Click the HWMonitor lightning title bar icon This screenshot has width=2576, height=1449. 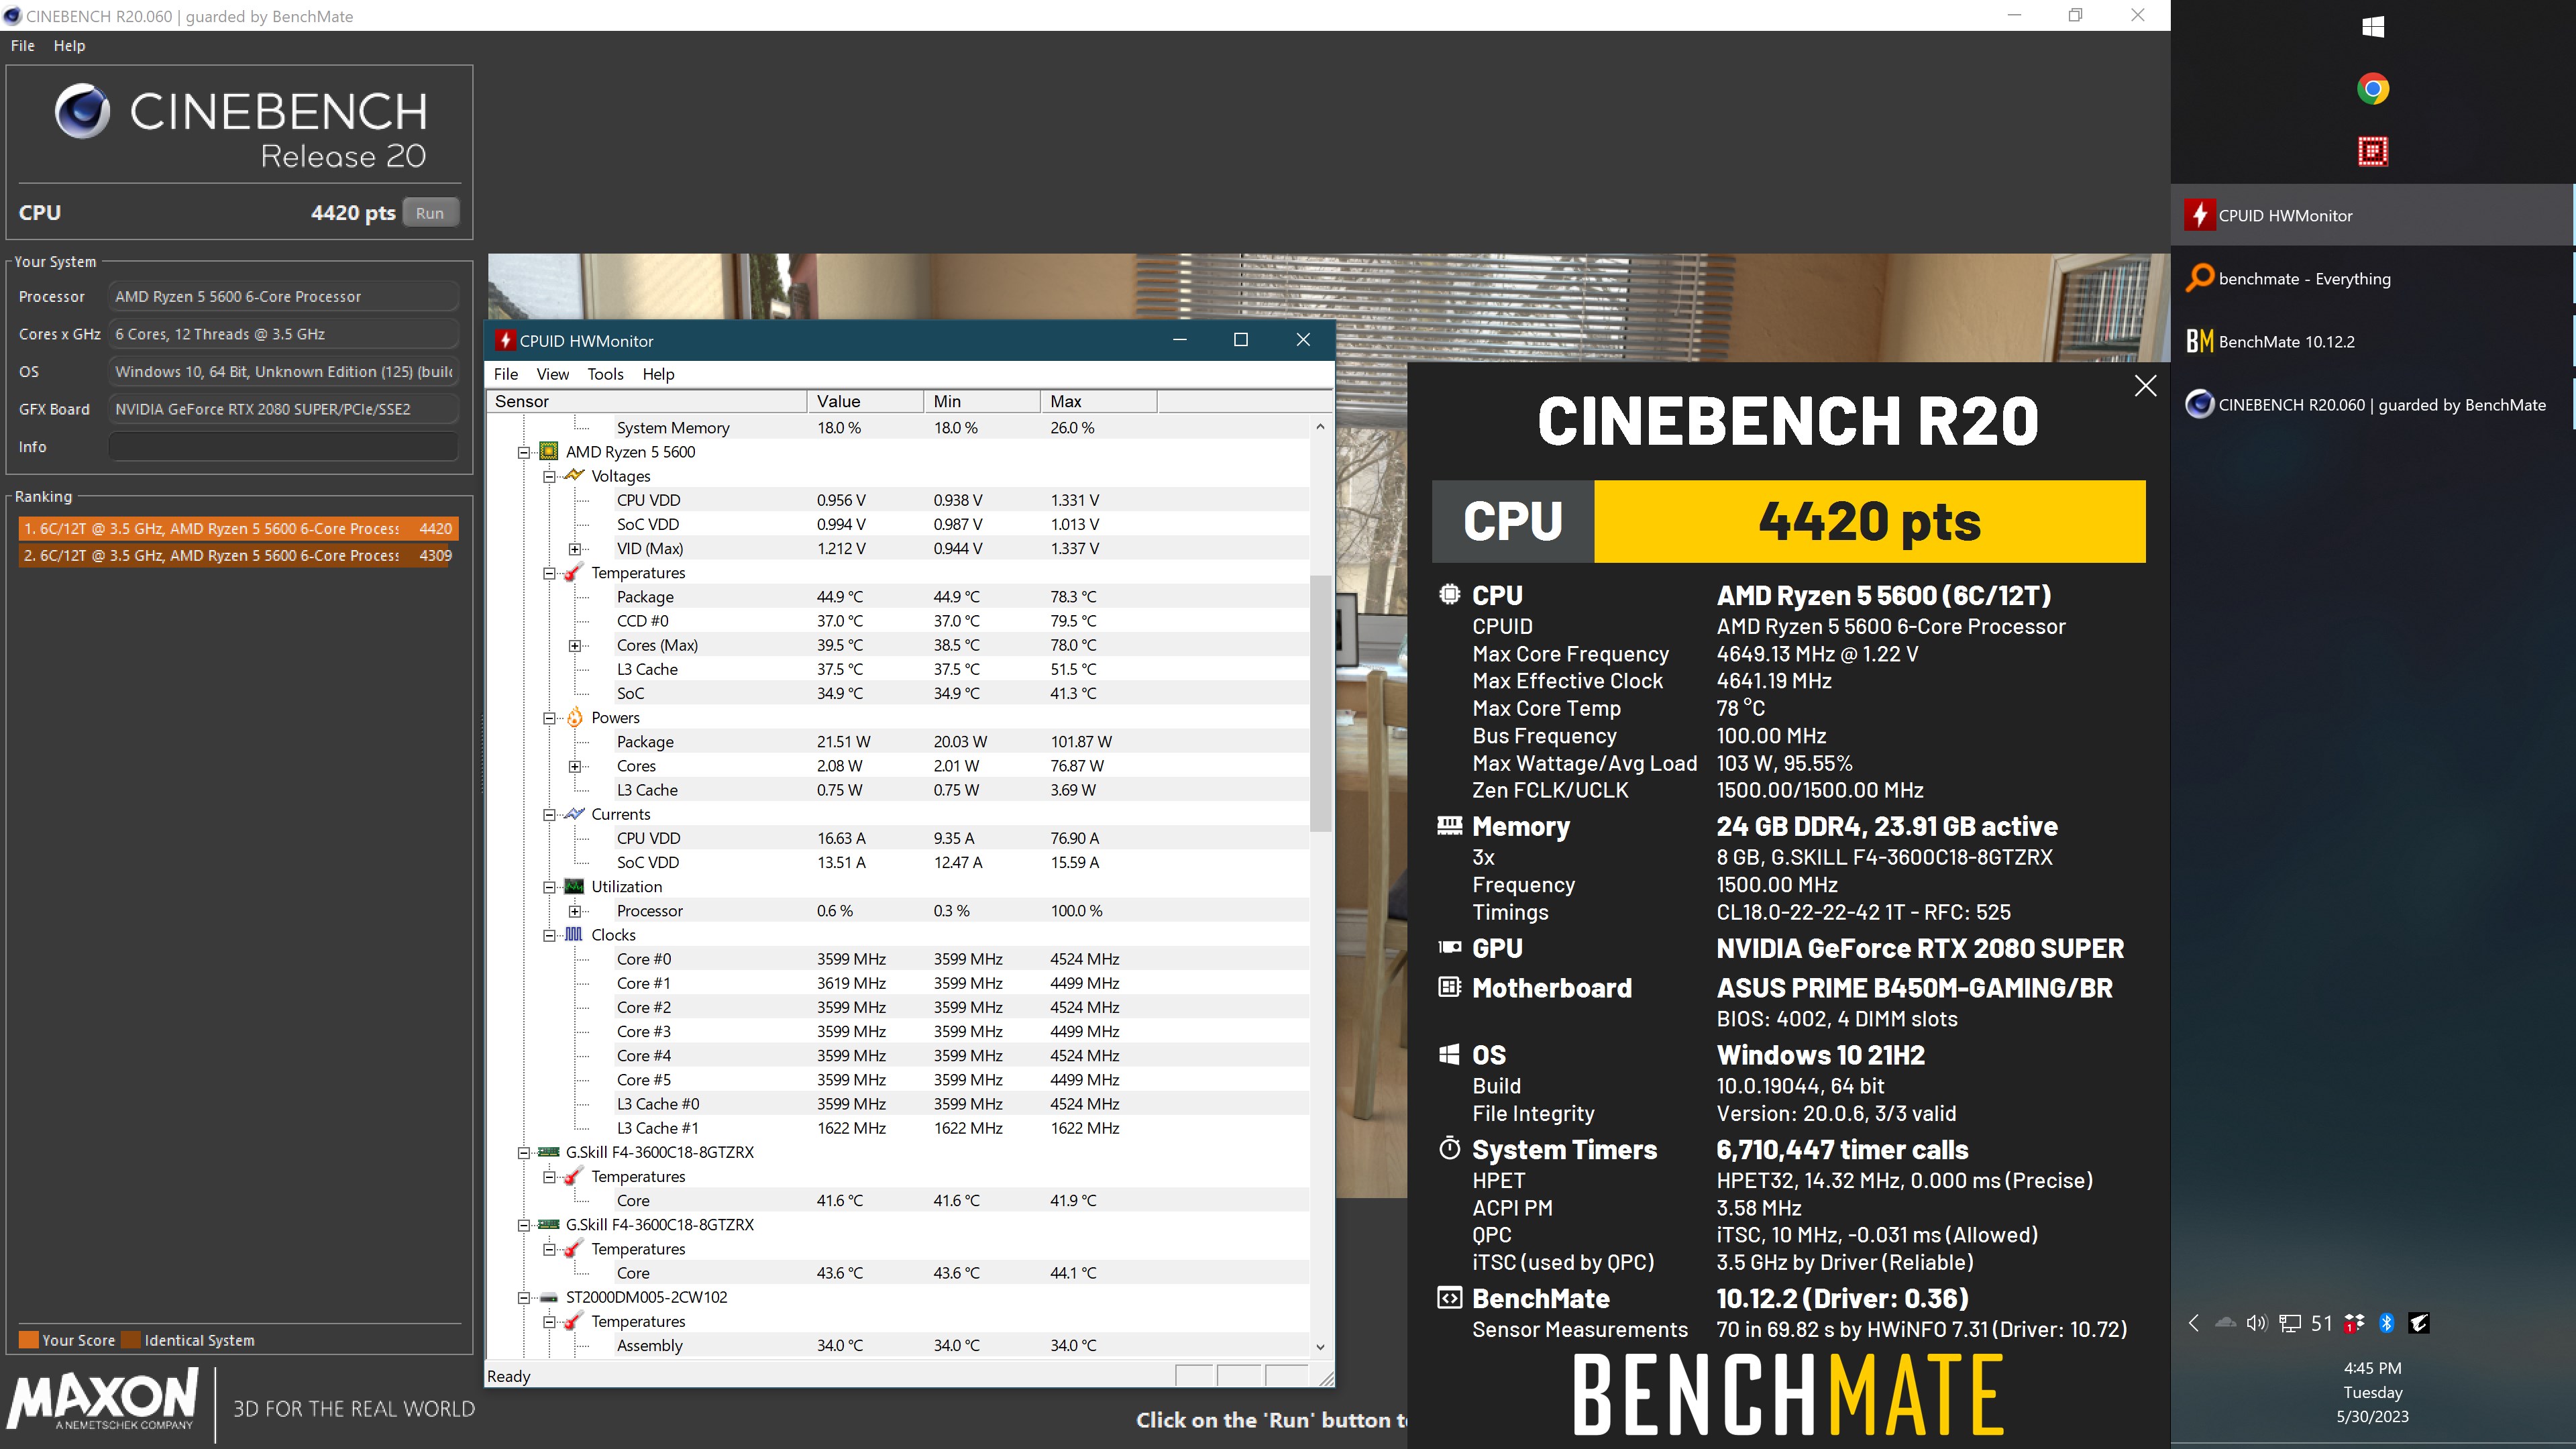click(505, 340)
